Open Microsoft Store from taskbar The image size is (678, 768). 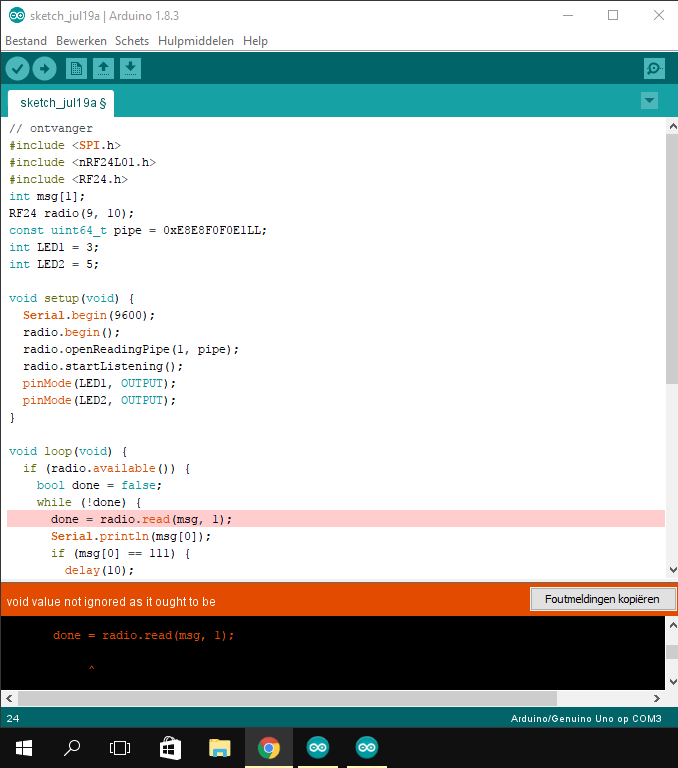(x=170, y=747)
